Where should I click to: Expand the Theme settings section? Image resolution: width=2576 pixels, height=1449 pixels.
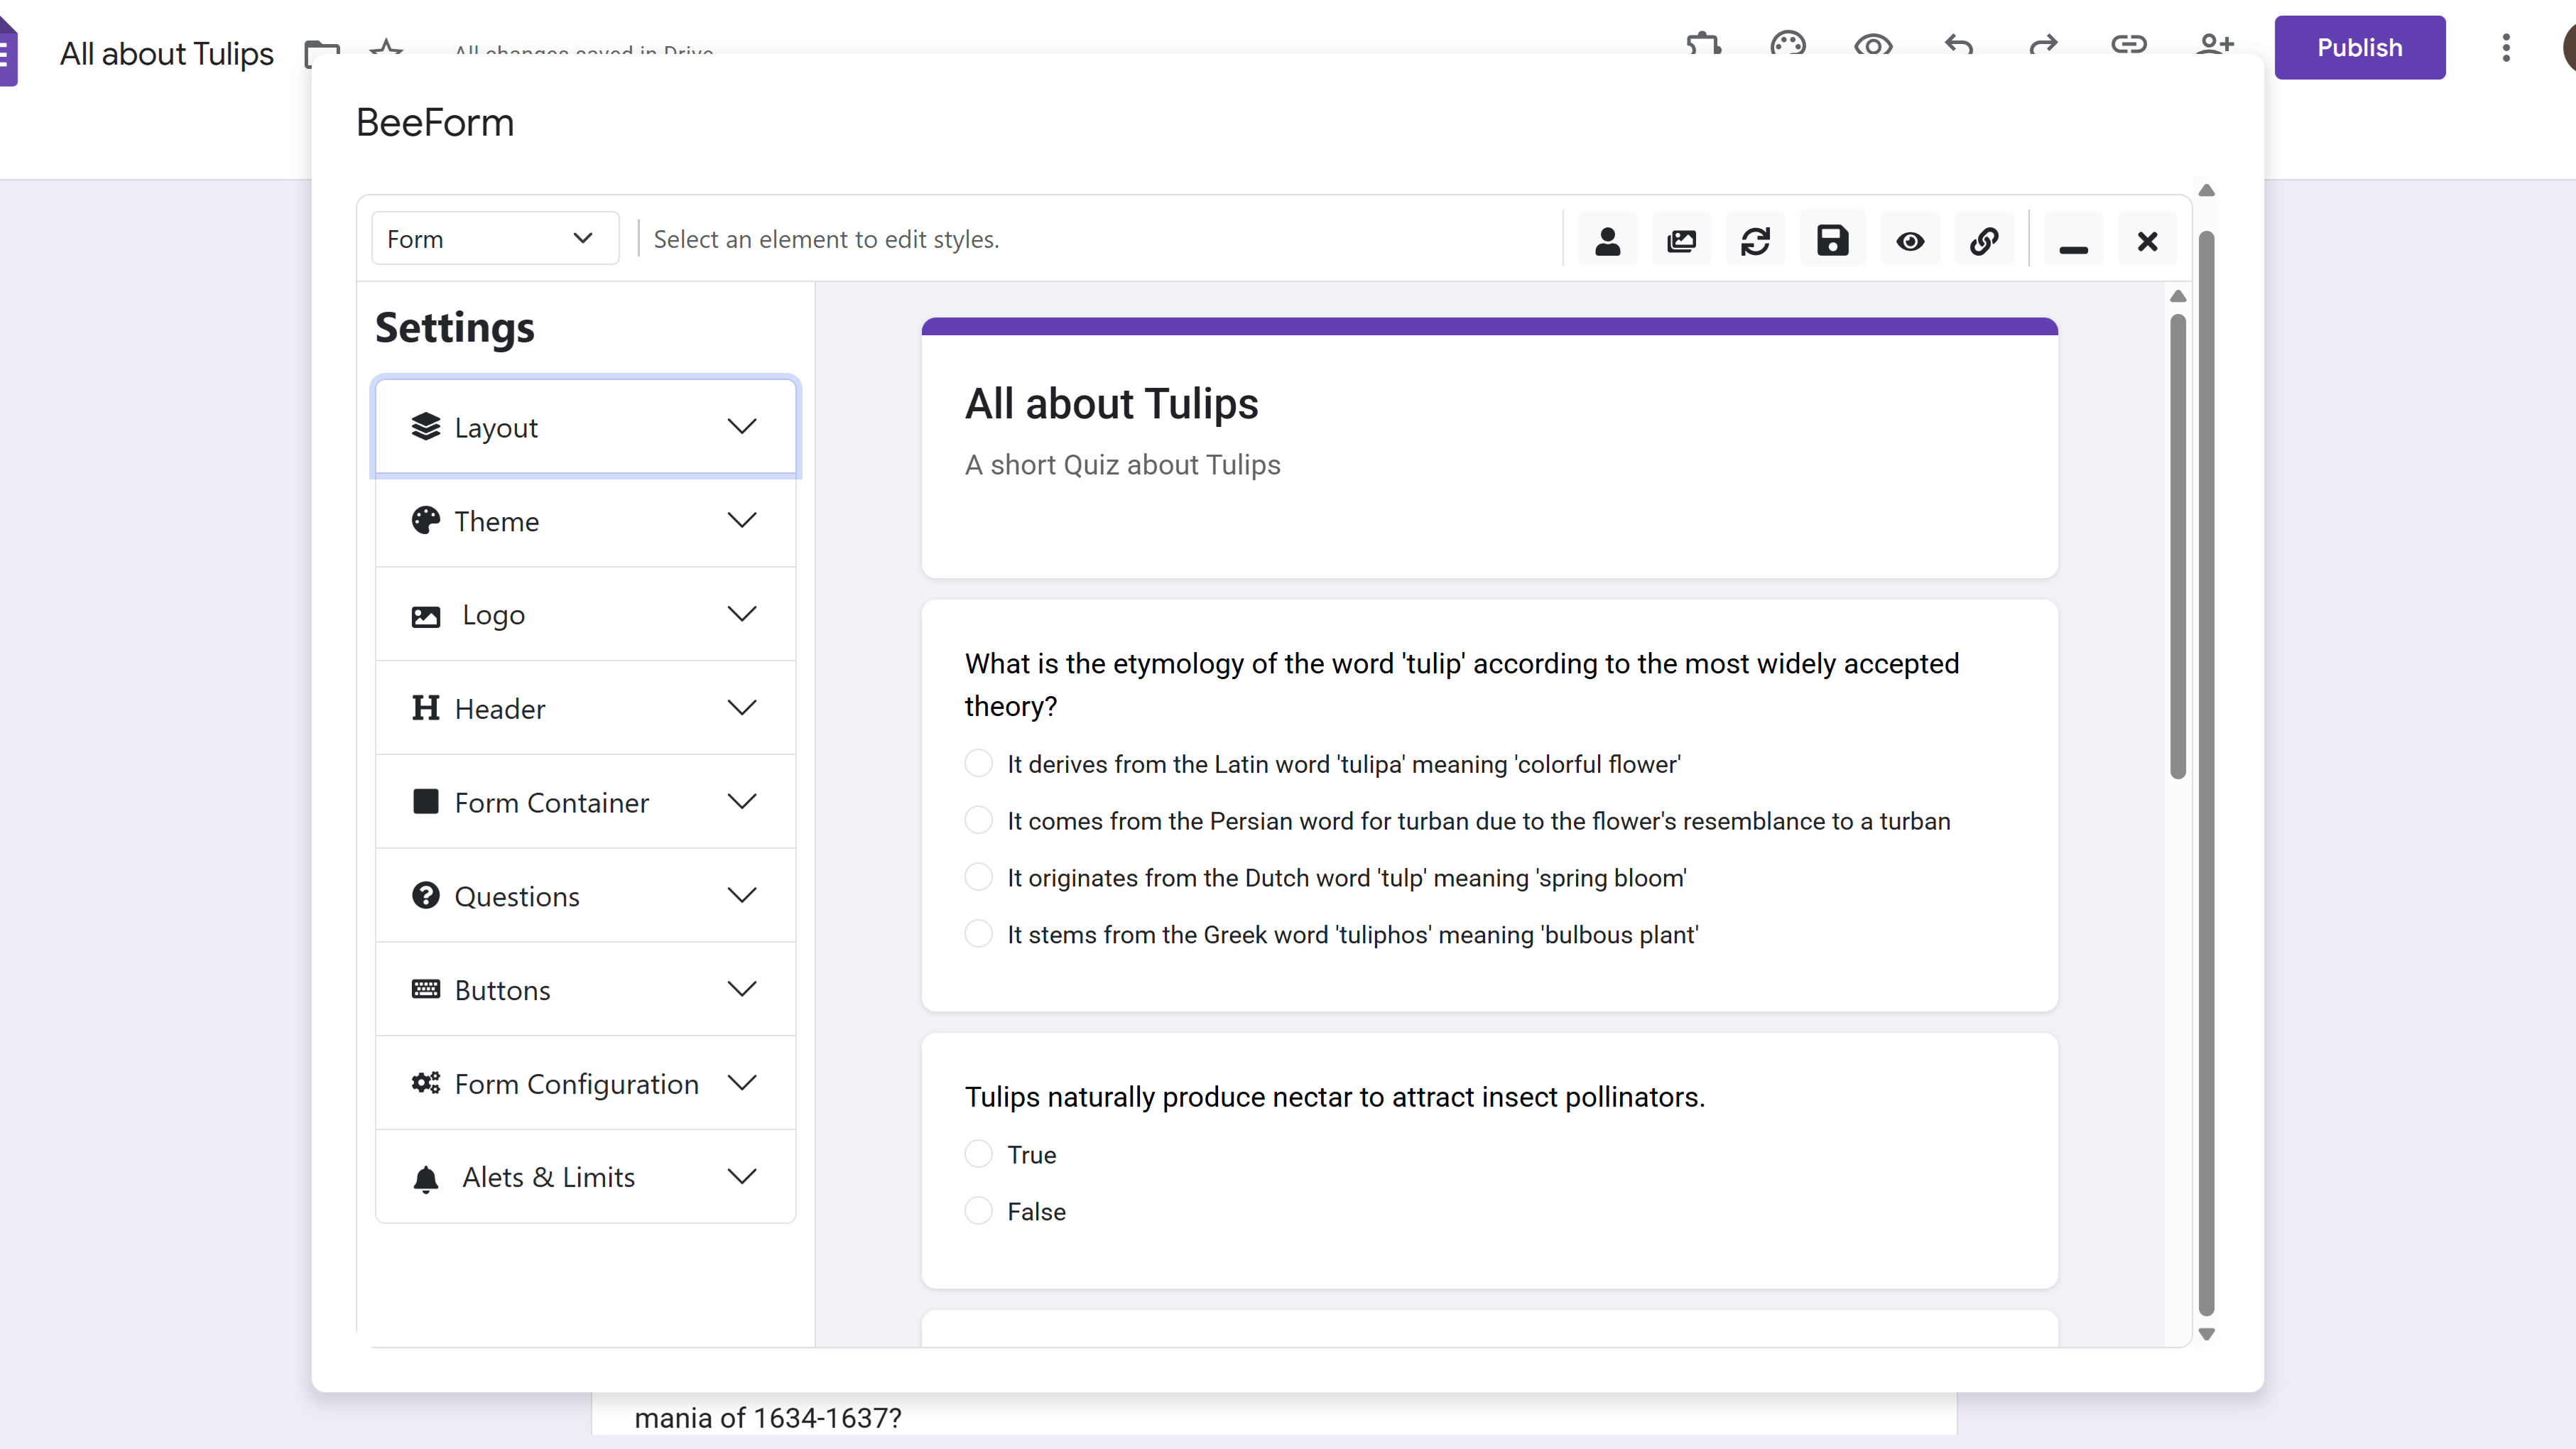click(586, 521)
